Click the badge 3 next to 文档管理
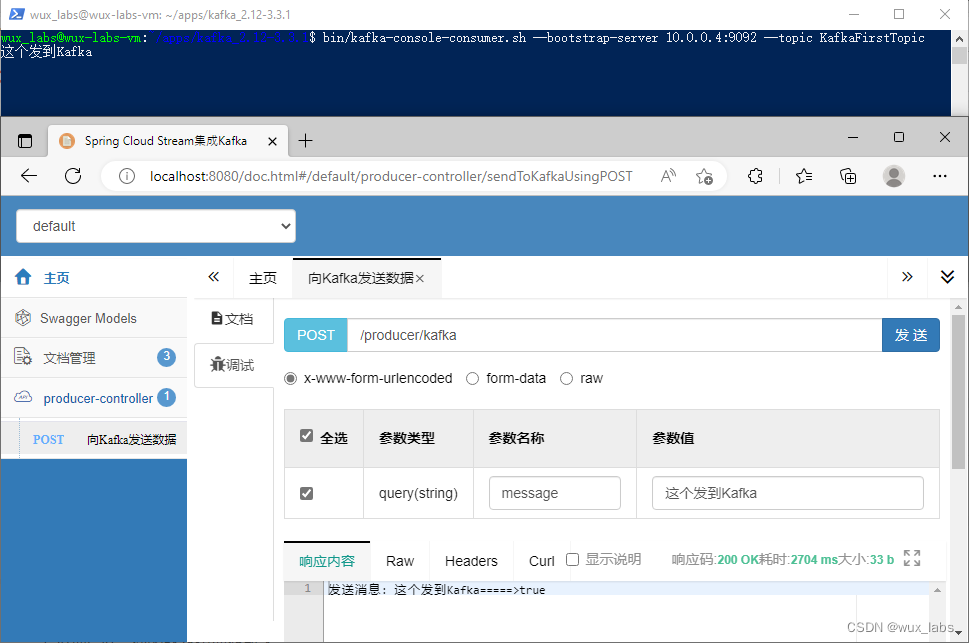969x643 pixels. coord(166,357)
